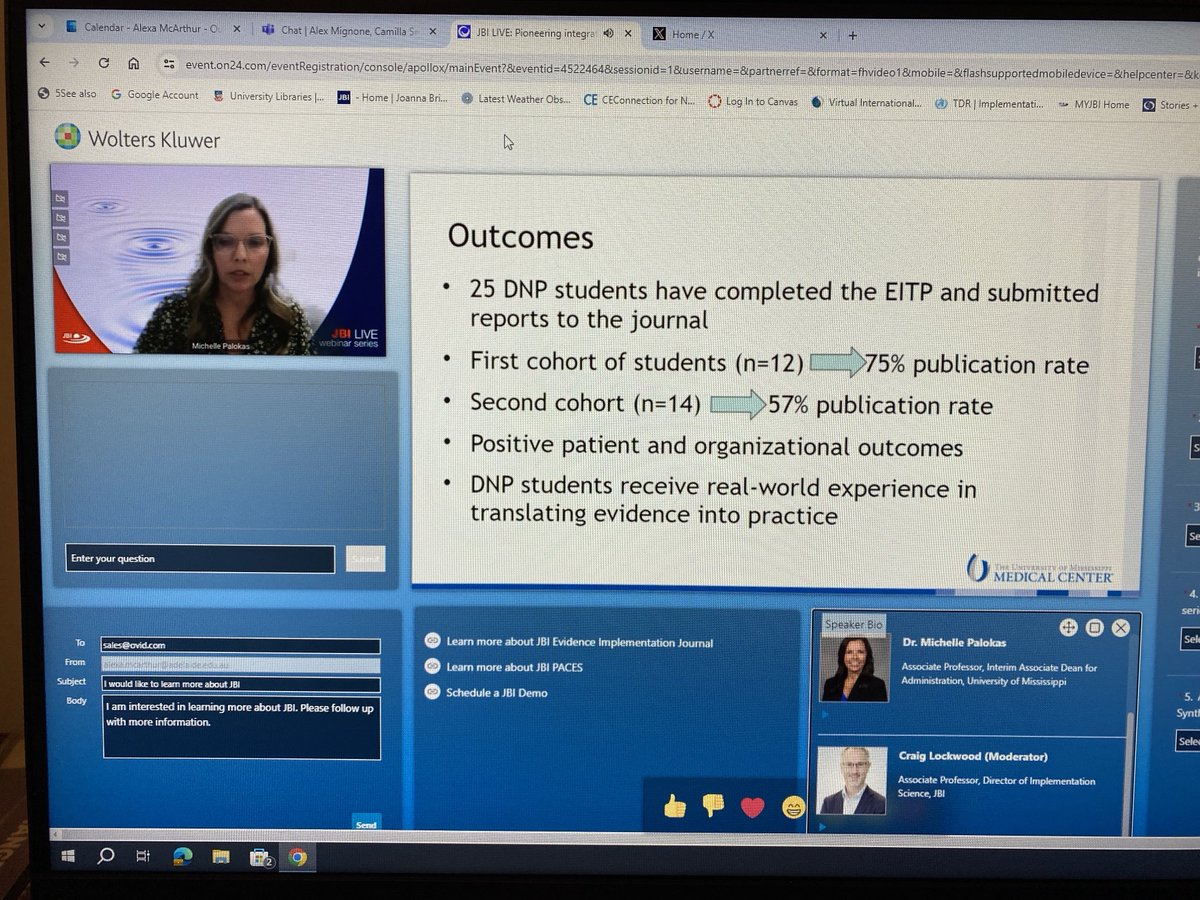
Task: Send a red heart reaction
Action: (752, 806)
